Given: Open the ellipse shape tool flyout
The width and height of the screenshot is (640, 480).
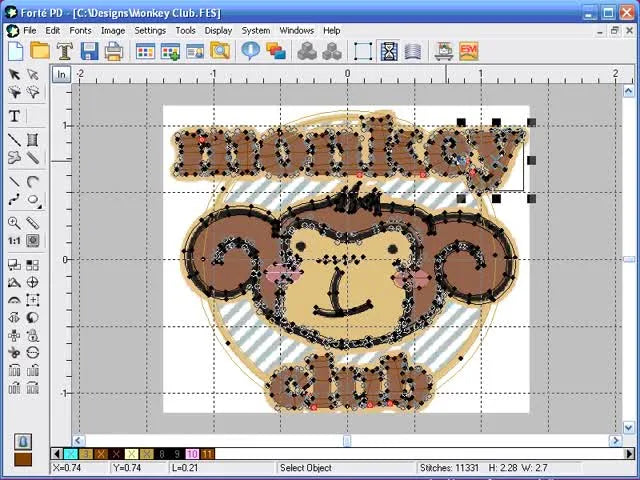Looking at the screenshot, I should (33, 200).
